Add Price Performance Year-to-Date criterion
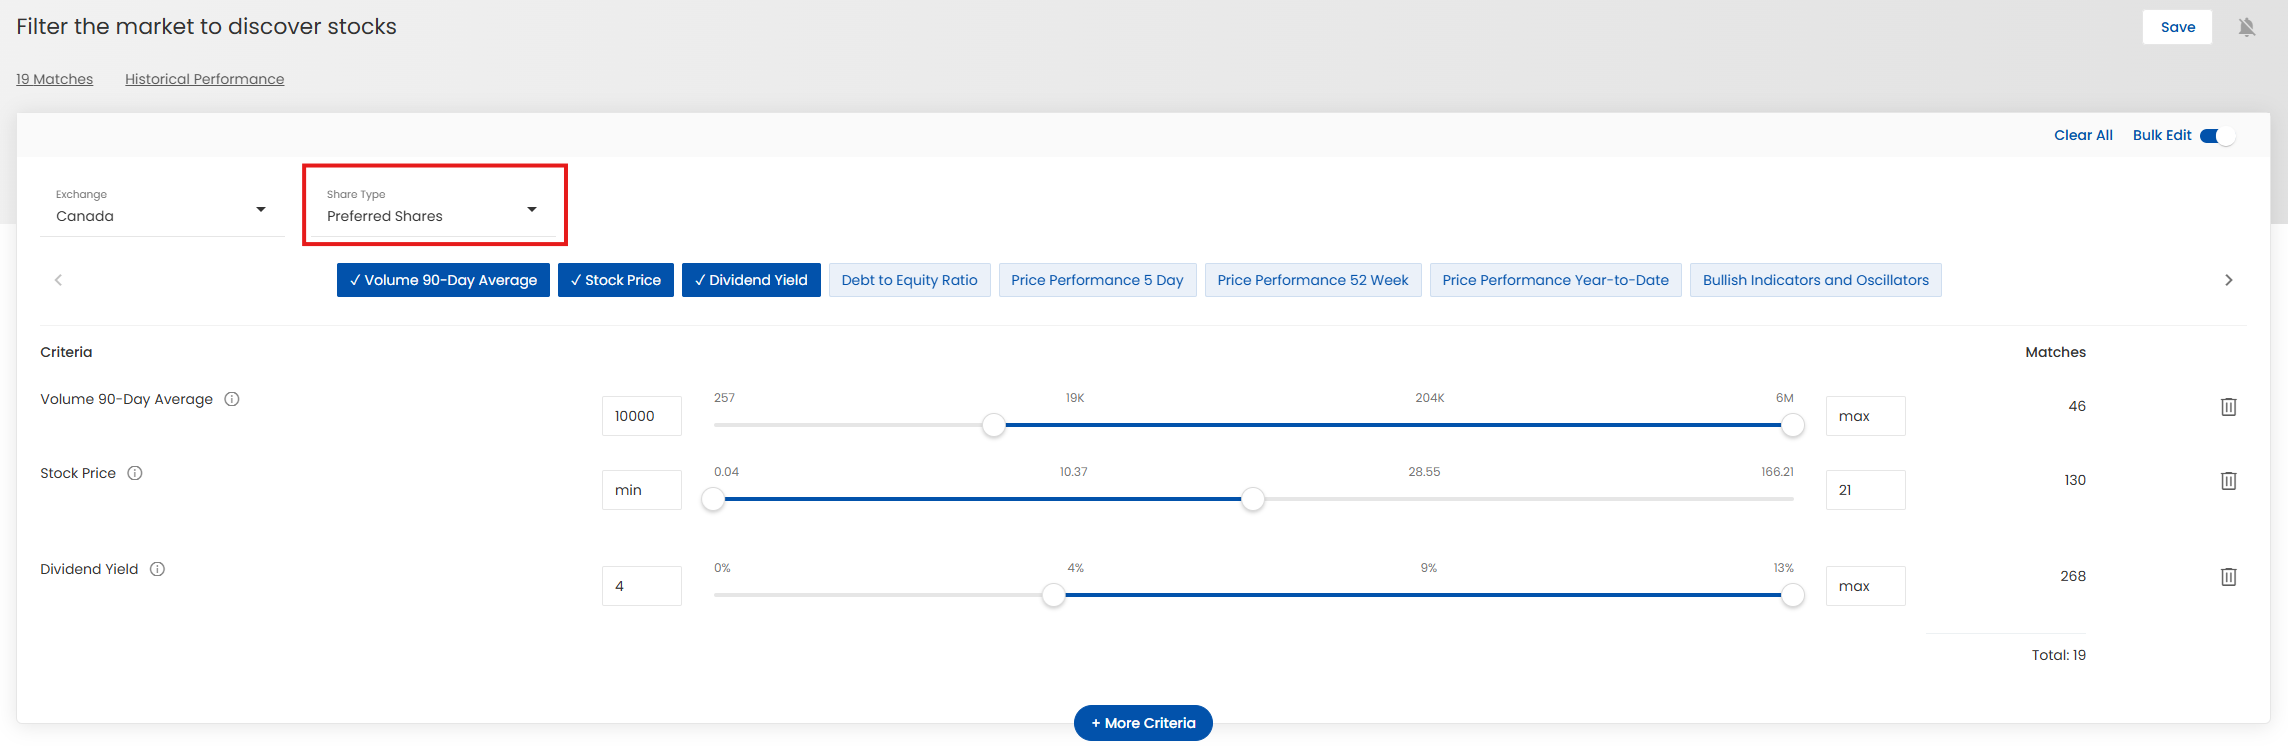 [1556, 280]
